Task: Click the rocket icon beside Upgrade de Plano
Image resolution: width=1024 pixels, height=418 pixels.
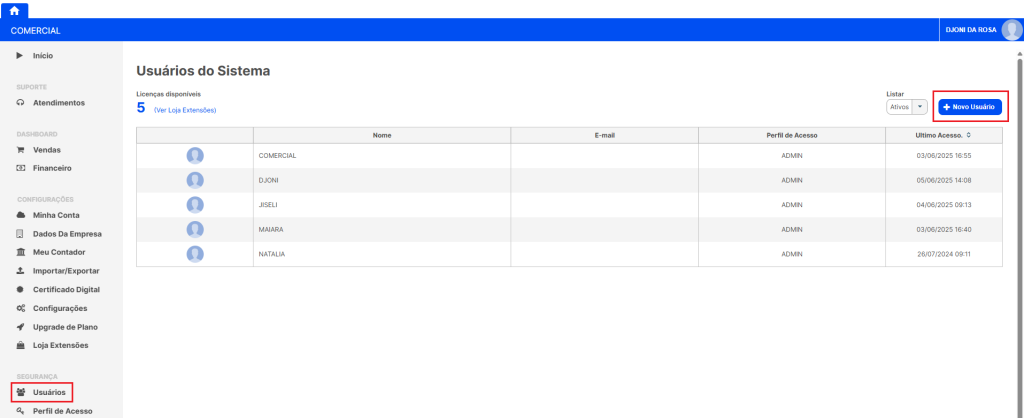Action: pyautogui.click(x=20, y=327)
